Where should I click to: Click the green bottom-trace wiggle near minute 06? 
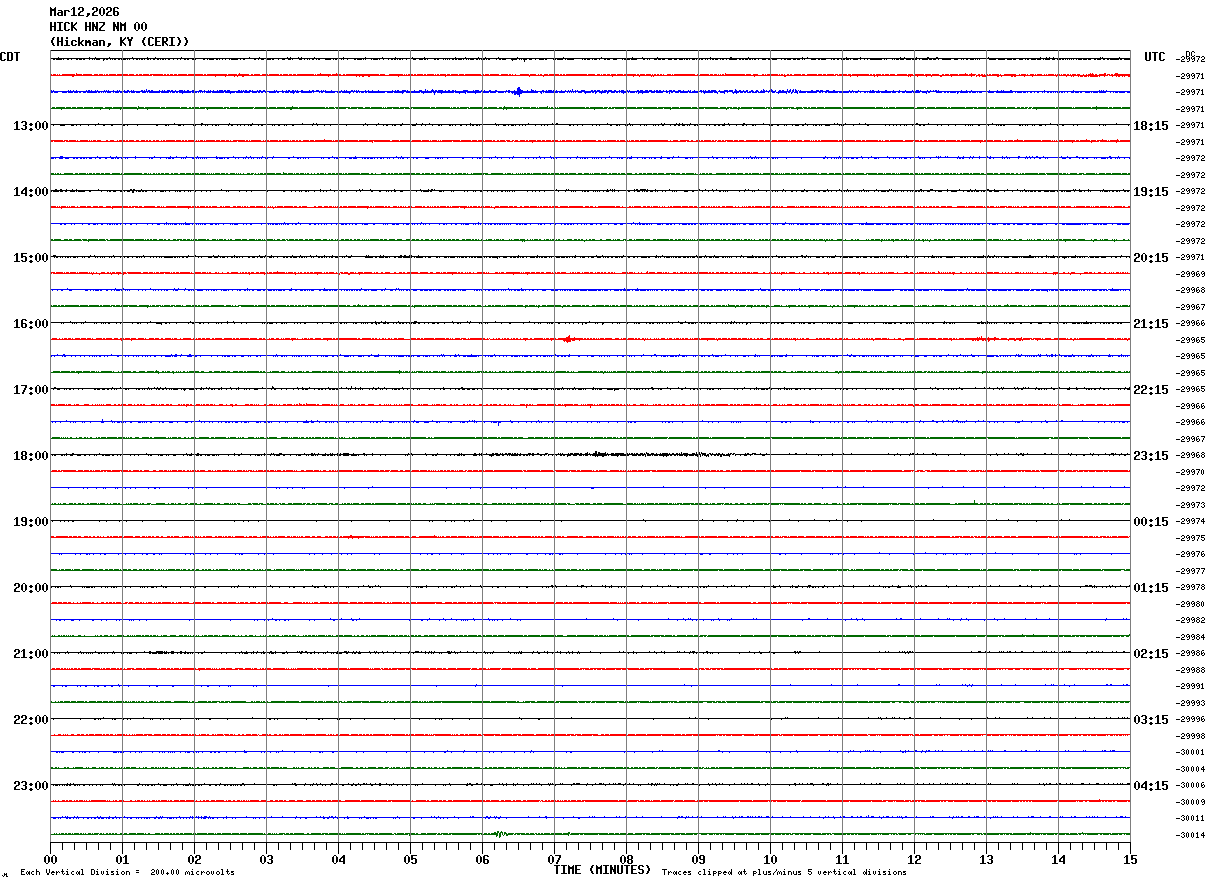499,833
